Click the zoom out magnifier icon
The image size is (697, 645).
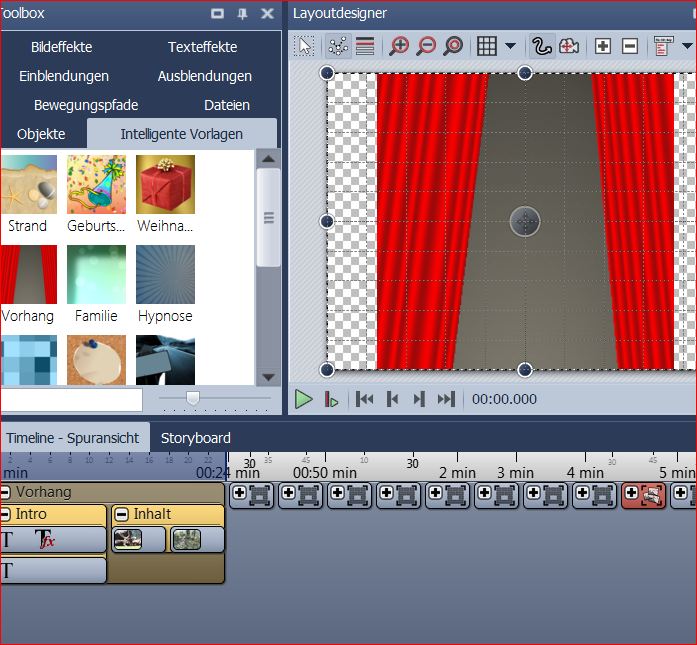(x=426, y=46)
